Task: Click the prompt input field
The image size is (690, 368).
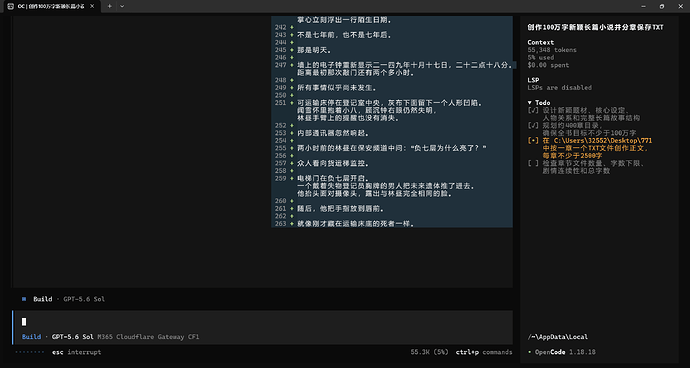Action: tap(263, 322)
